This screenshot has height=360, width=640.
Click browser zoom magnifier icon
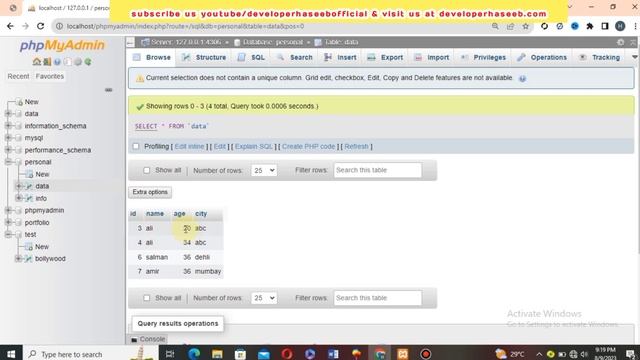pos(495,26)
